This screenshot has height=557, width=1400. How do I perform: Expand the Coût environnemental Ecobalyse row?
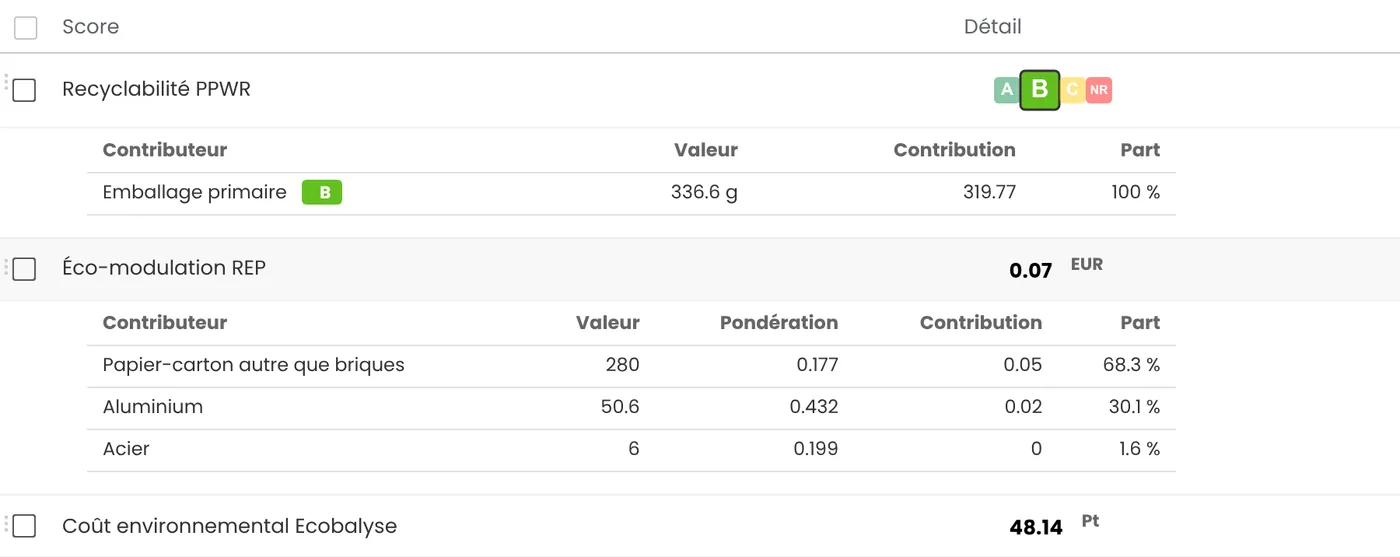click(700, 526)
